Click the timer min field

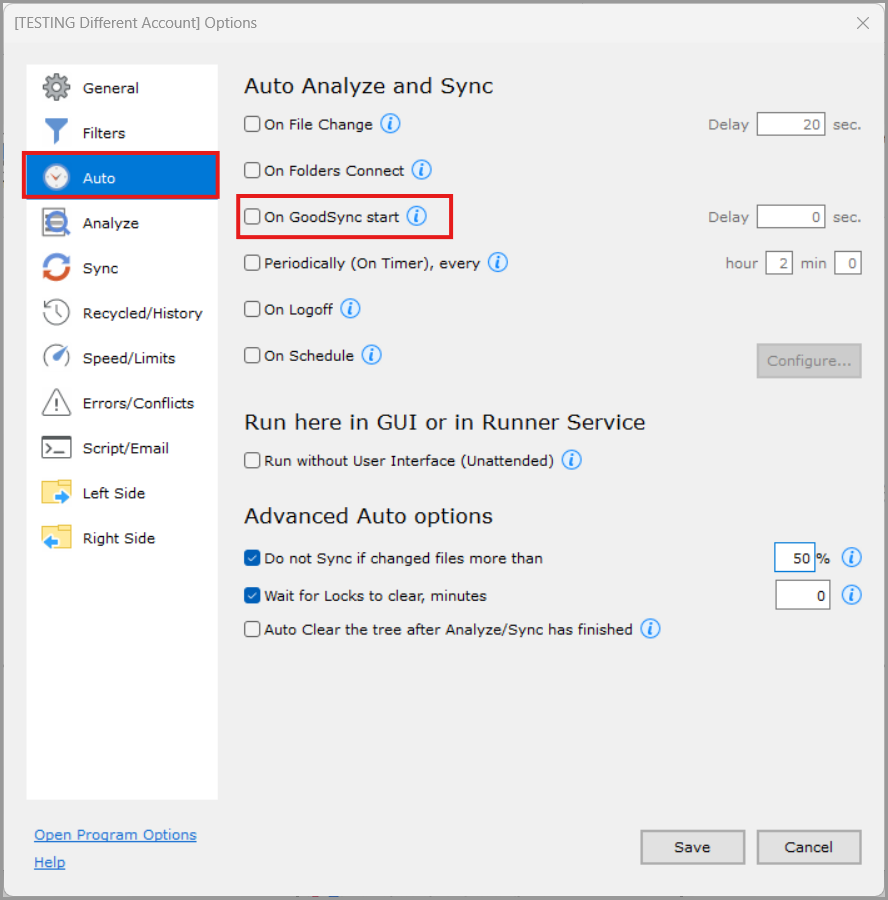pos(848,263)
